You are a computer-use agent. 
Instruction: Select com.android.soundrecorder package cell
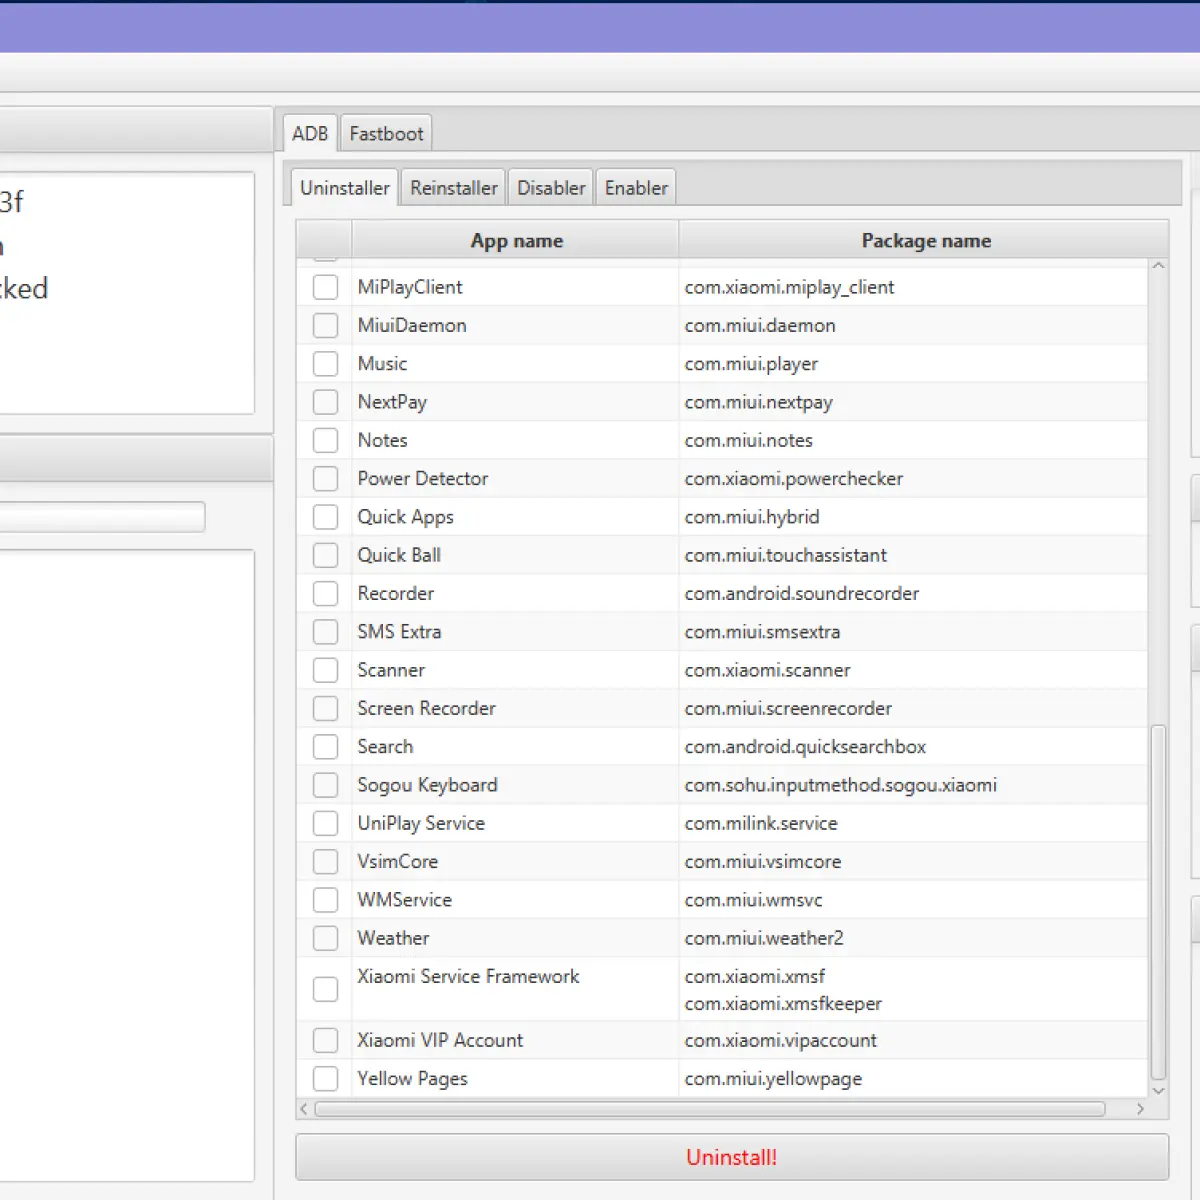tap(913, 594)
